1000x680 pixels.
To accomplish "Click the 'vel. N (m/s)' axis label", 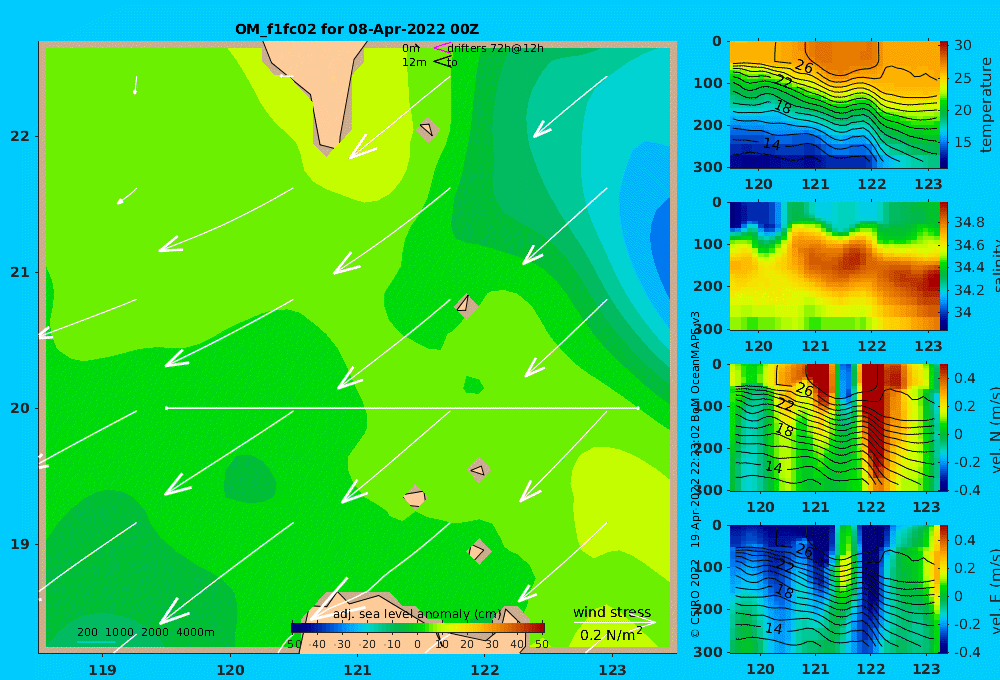I will (994, 429).
